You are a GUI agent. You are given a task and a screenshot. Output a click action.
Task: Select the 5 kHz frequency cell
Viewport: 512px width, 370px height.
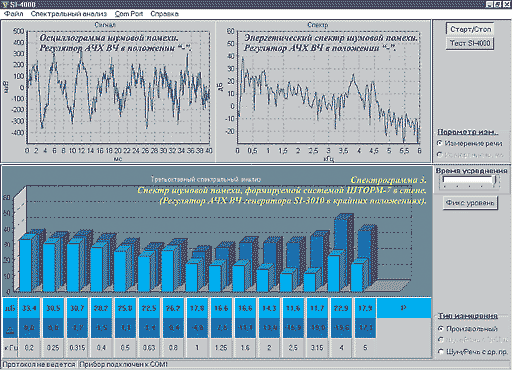365,348
